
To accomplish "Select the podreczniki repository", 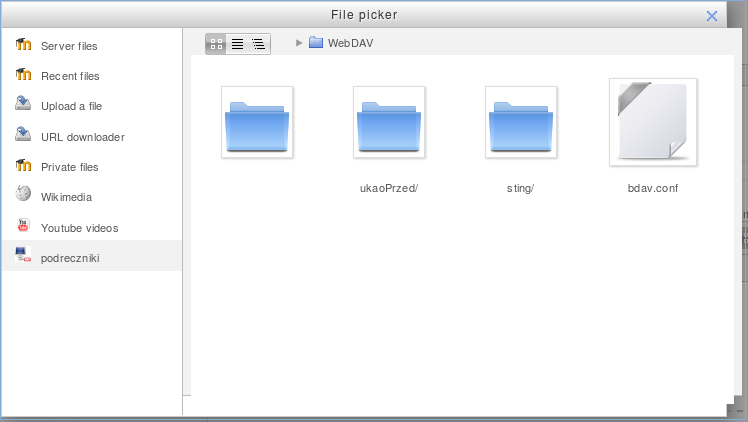I will pyautogui.click(x=92, y=258).
